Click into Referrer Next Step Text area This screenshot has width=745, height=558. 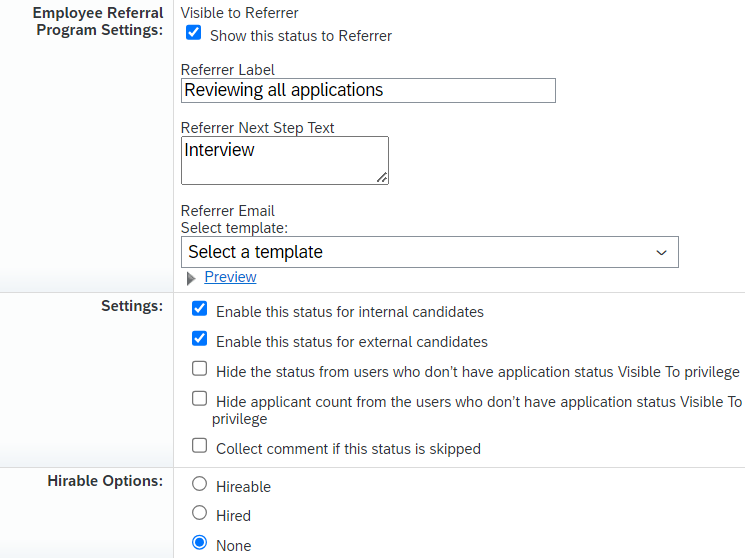pos(284,160)
